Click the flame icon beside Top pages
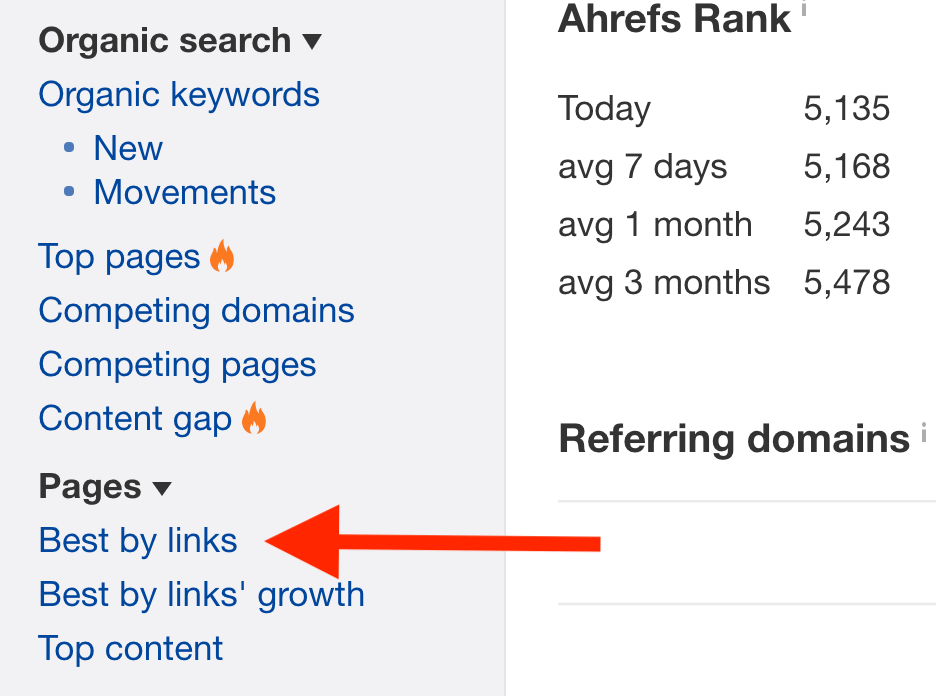The height and width of the screenshot is (696, 936). click(x=222, y=256)
